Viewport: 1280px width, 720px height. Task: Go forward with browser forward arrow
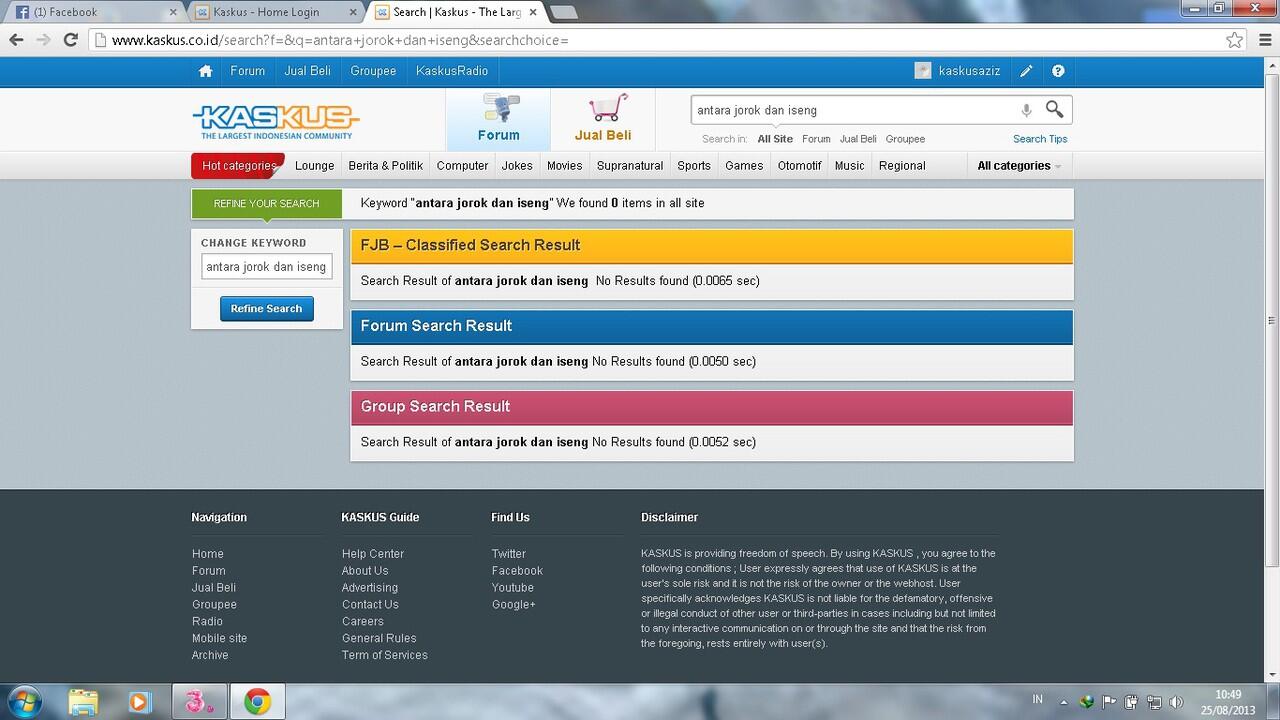pos(43,40)
